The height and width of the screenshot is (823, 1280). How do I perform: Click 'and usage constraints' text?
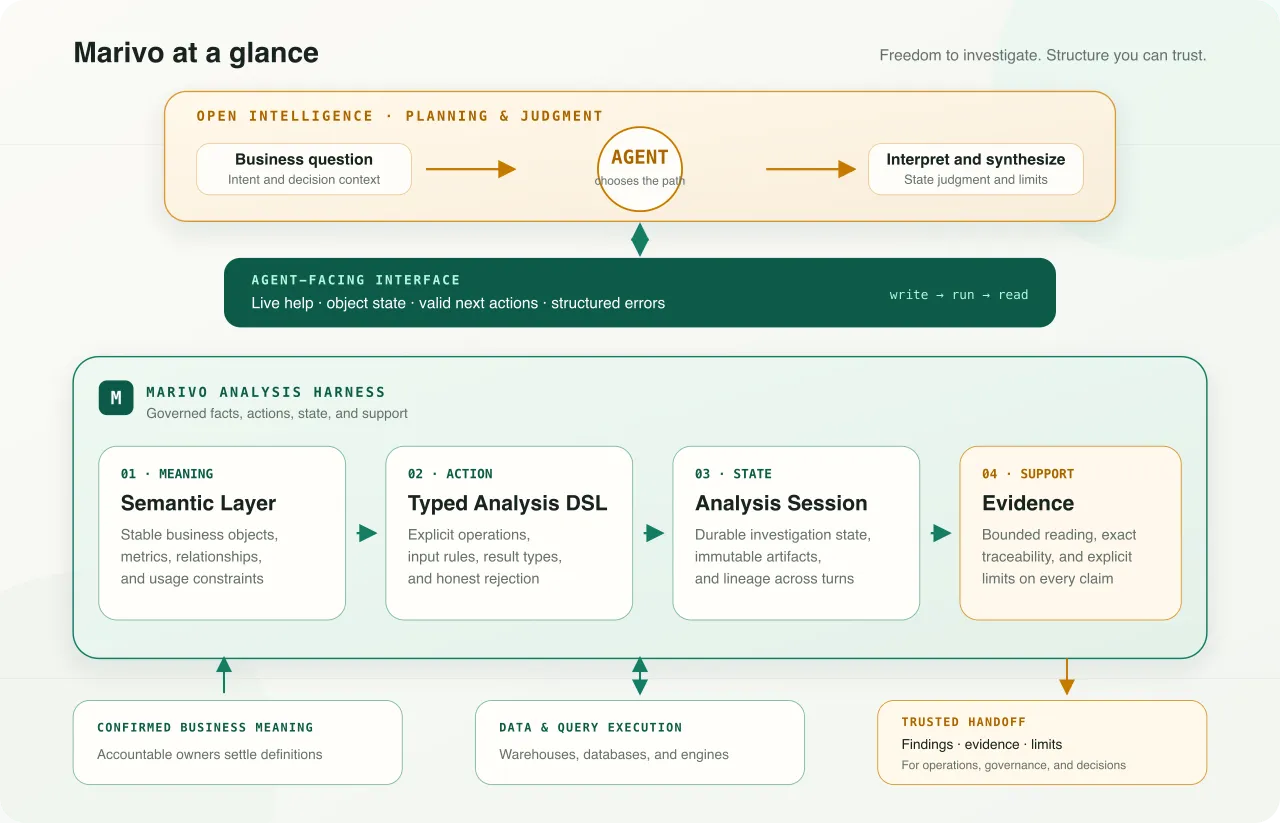192,578
